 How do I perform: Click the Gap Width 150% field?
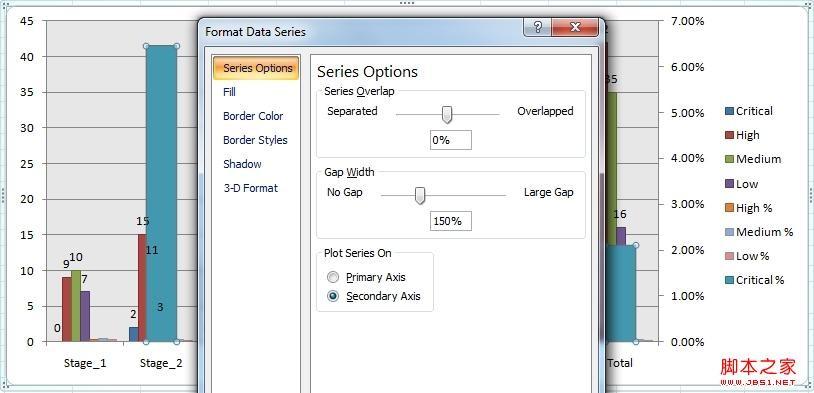451,221
